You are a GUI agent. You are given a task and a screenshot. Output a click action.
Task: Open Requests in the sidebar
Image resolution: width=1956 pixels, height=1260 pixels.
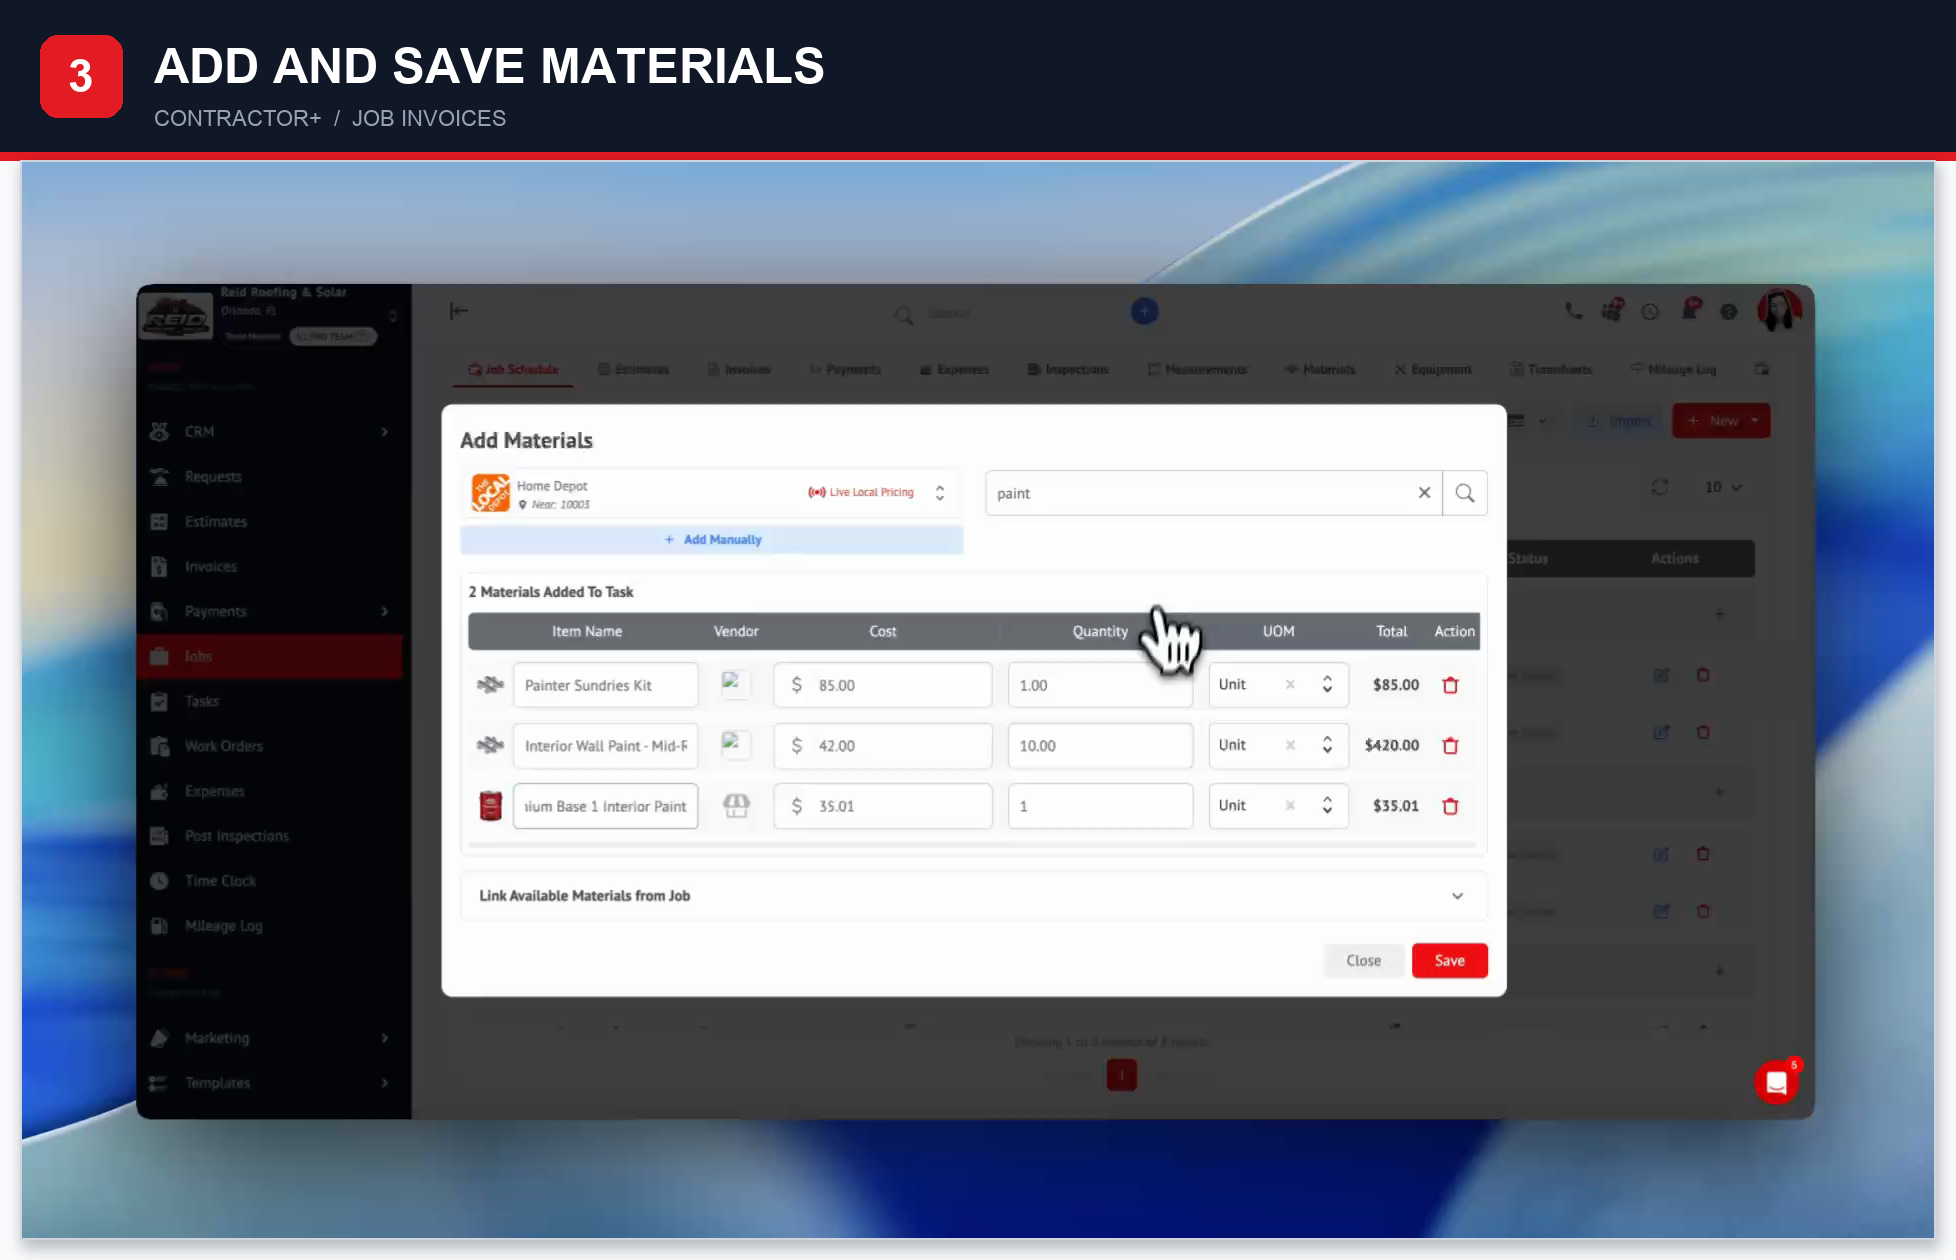click(270, 477)
